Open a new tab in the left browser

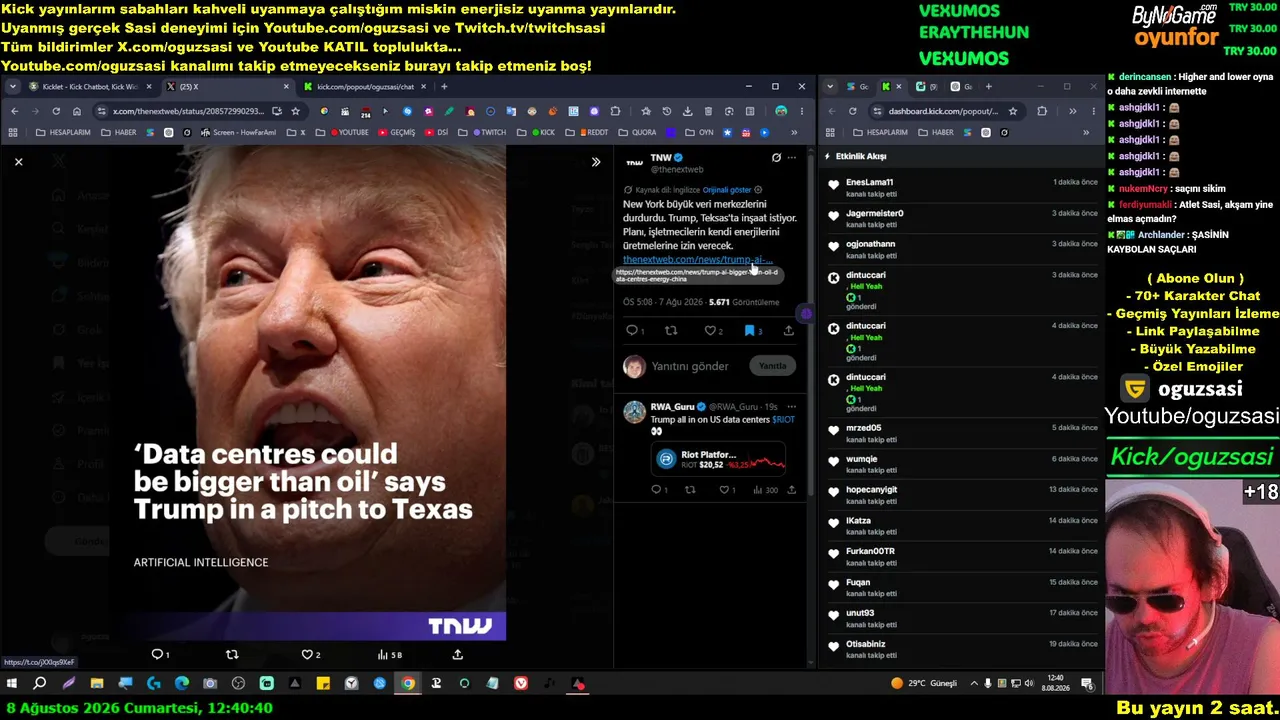[x=444, y=87]
